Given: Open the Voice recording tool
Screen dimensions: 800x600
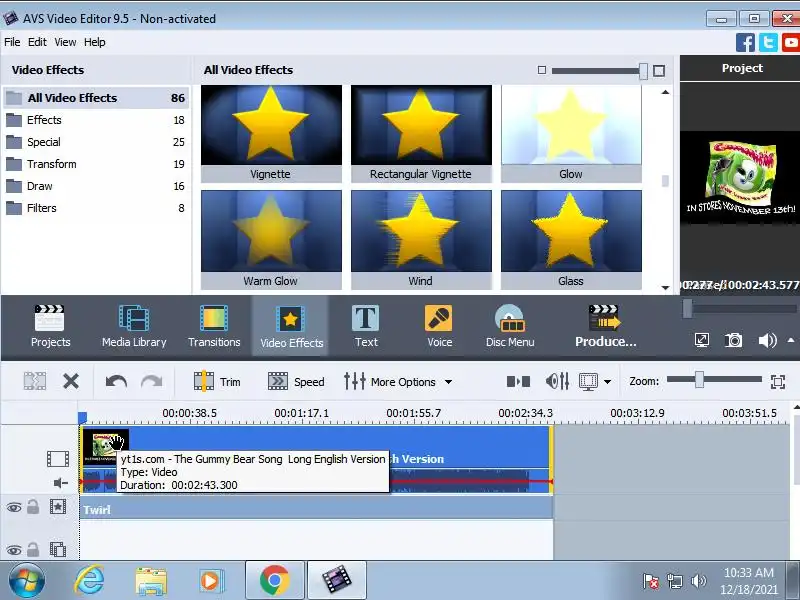Looking at the screenshot, I should (x=439, y=327).
